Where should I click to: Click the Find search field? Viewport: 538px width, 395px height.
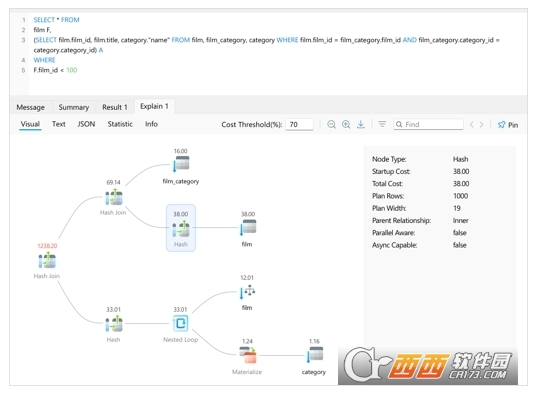429,124
